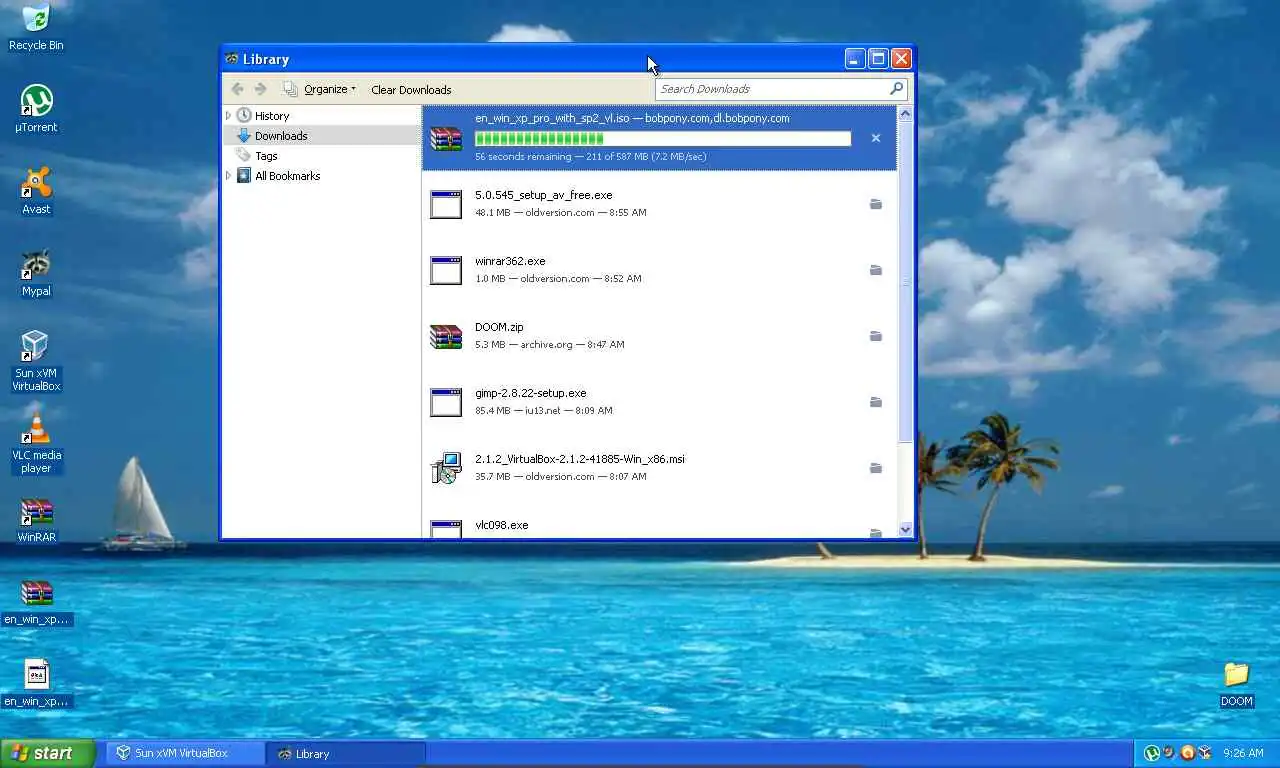This screenshot has width=1280, height=768.
Task: Open the Windows start menu
Action: point(47,753)
